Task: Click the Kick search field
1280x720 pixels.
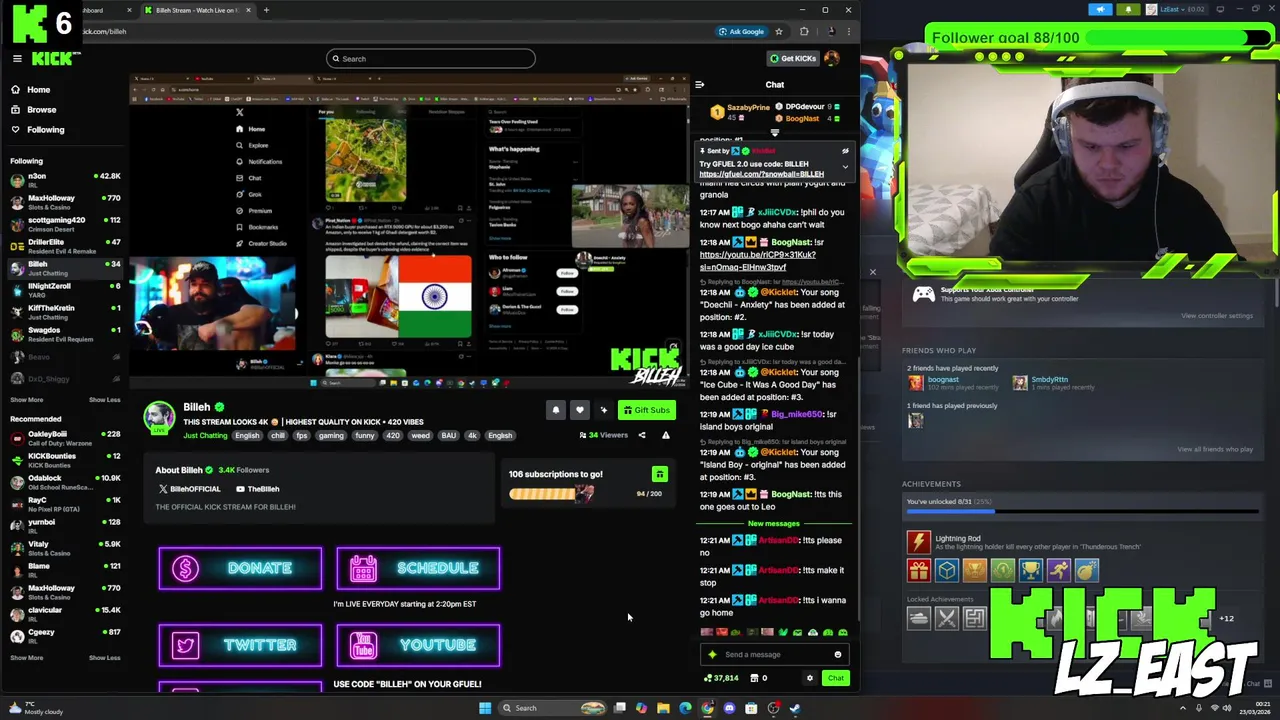Action: point(430,59)
